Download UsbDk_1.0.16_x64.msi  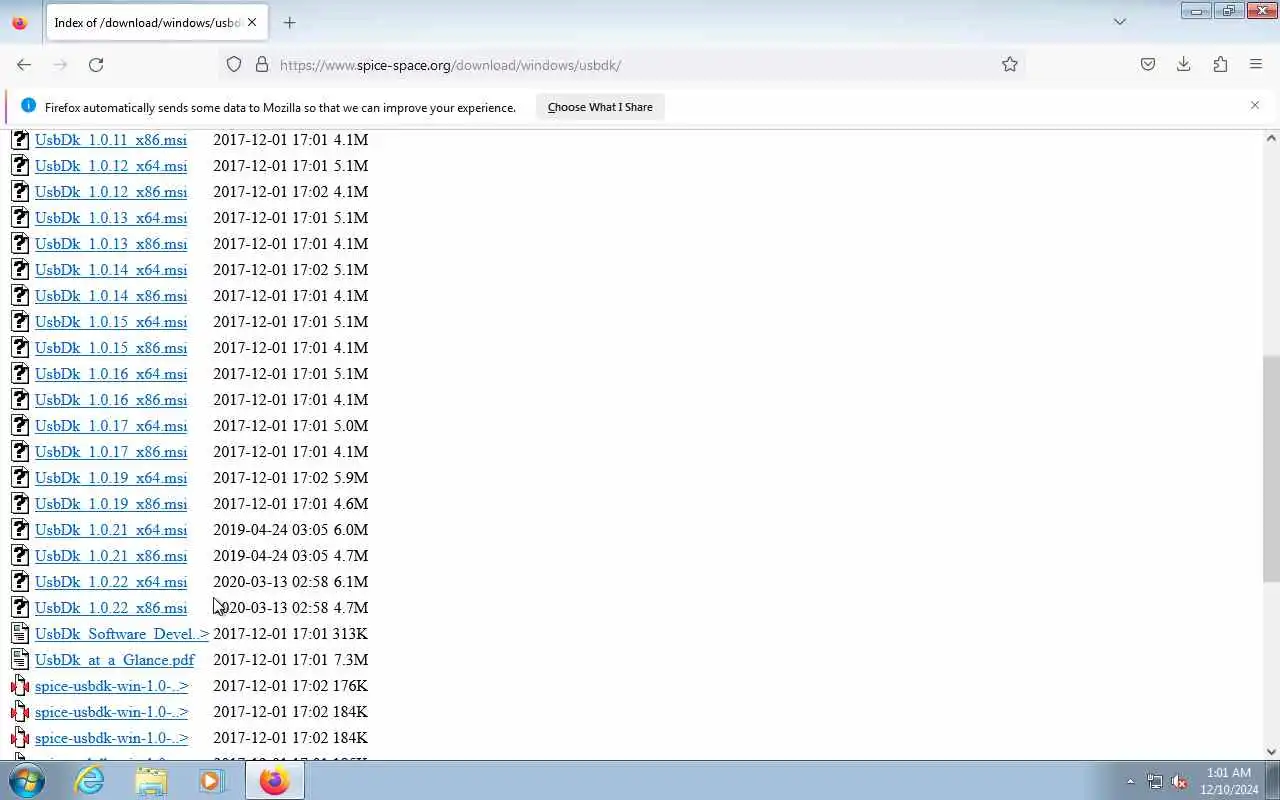(111, 374)
